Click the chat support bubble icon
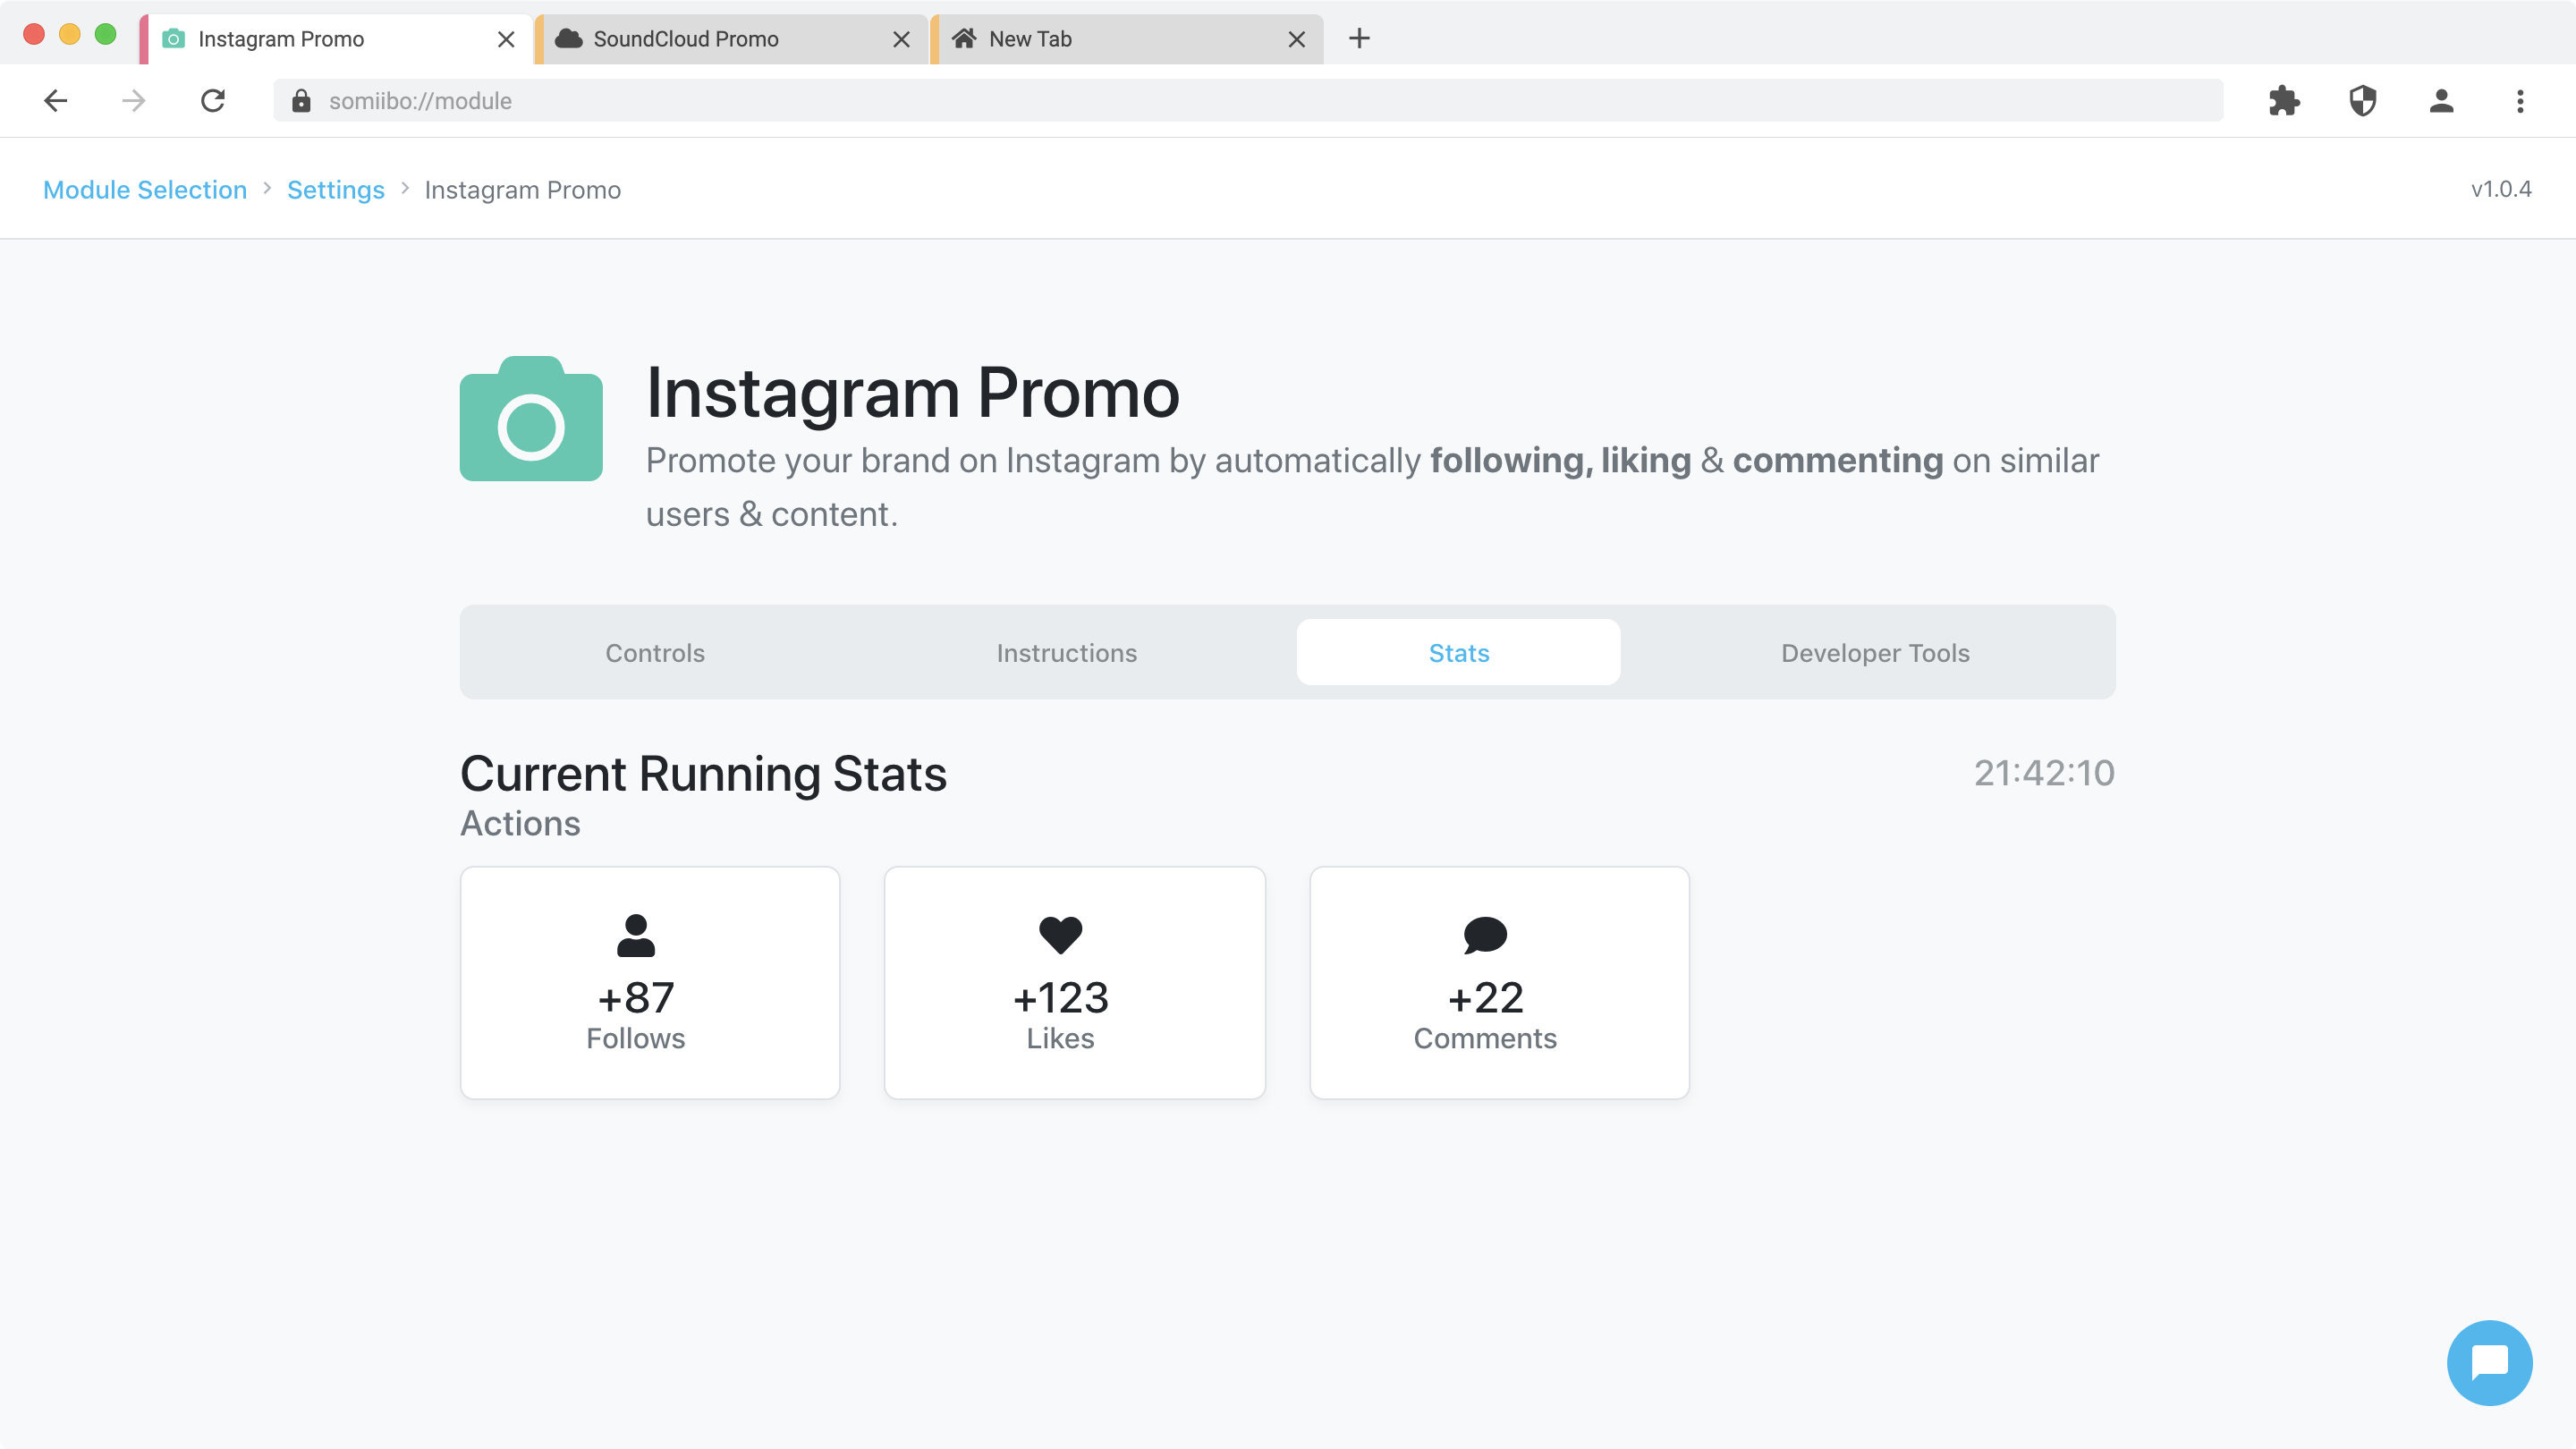The height and width of the screenshot is (1449, 2576). coord(2488,1362)
